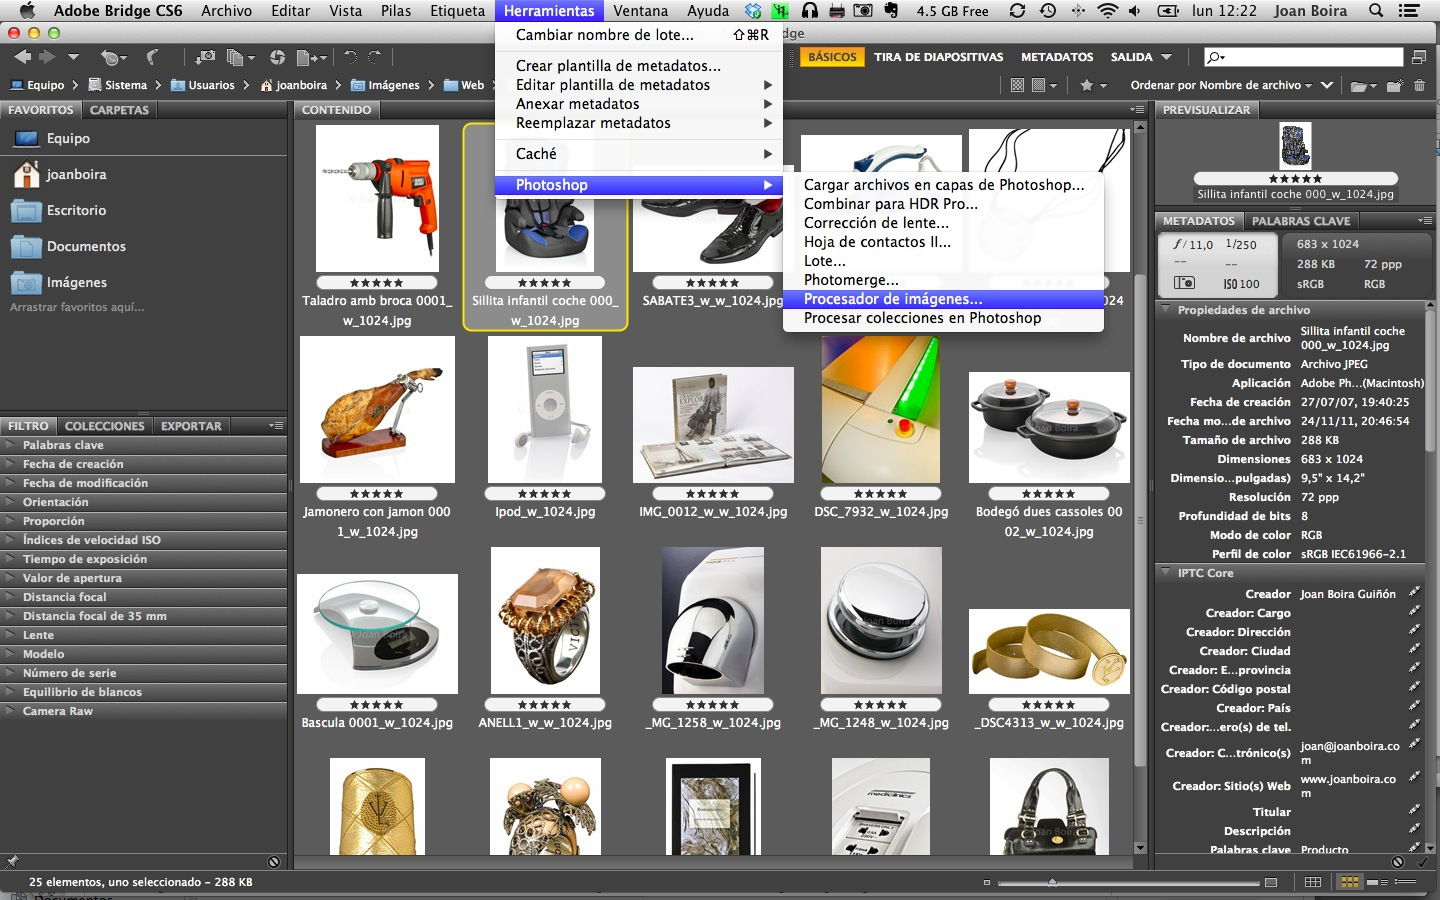The width and height of the screenshot is (1440, 900).
Task: Open the star rating filter dropdown
Action: click(x=1093, y=86)
